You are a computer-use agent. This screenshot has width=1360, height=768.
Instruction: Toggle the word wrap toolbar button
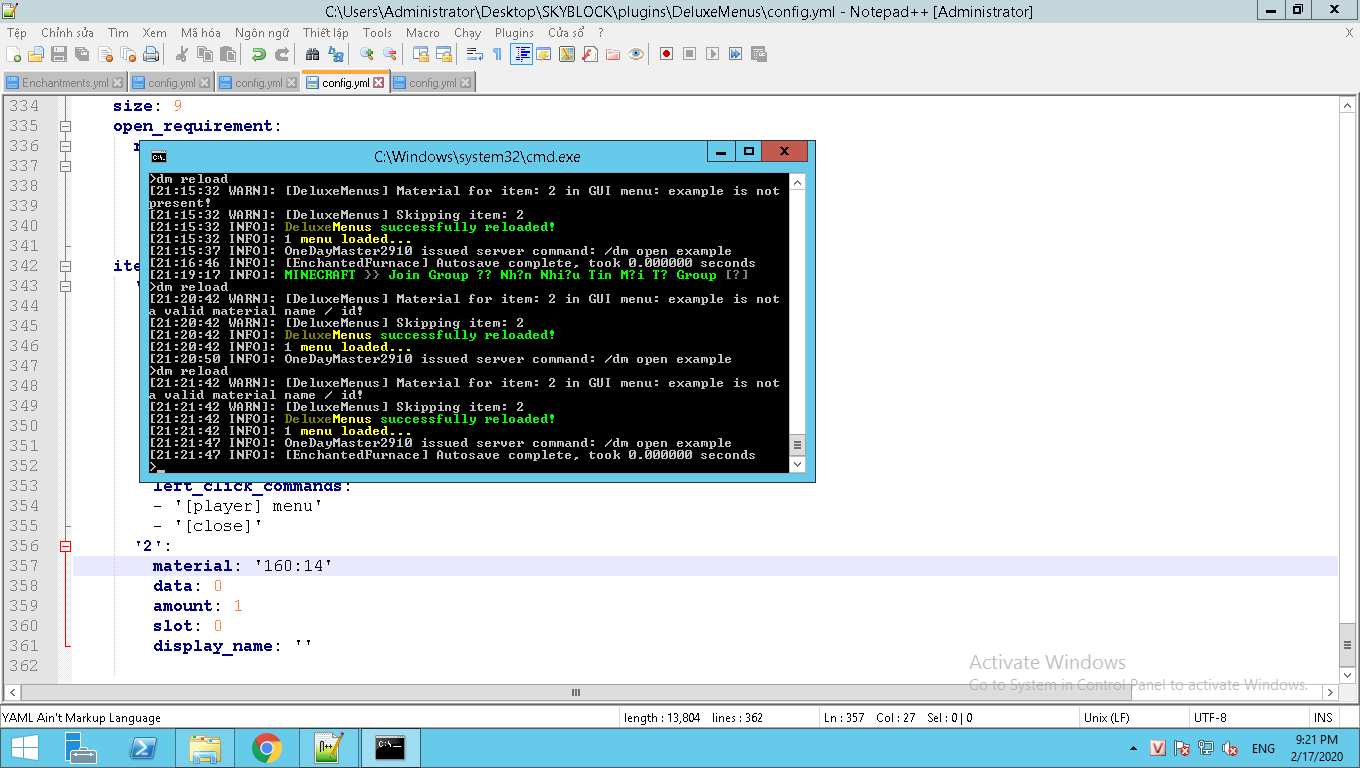(475, 54)
